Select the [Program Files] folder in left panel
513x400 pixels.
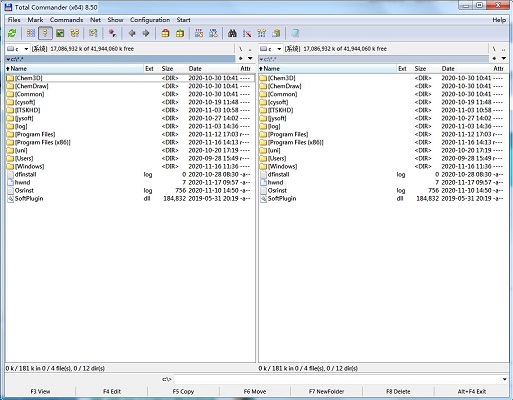(x=130, y=134)
